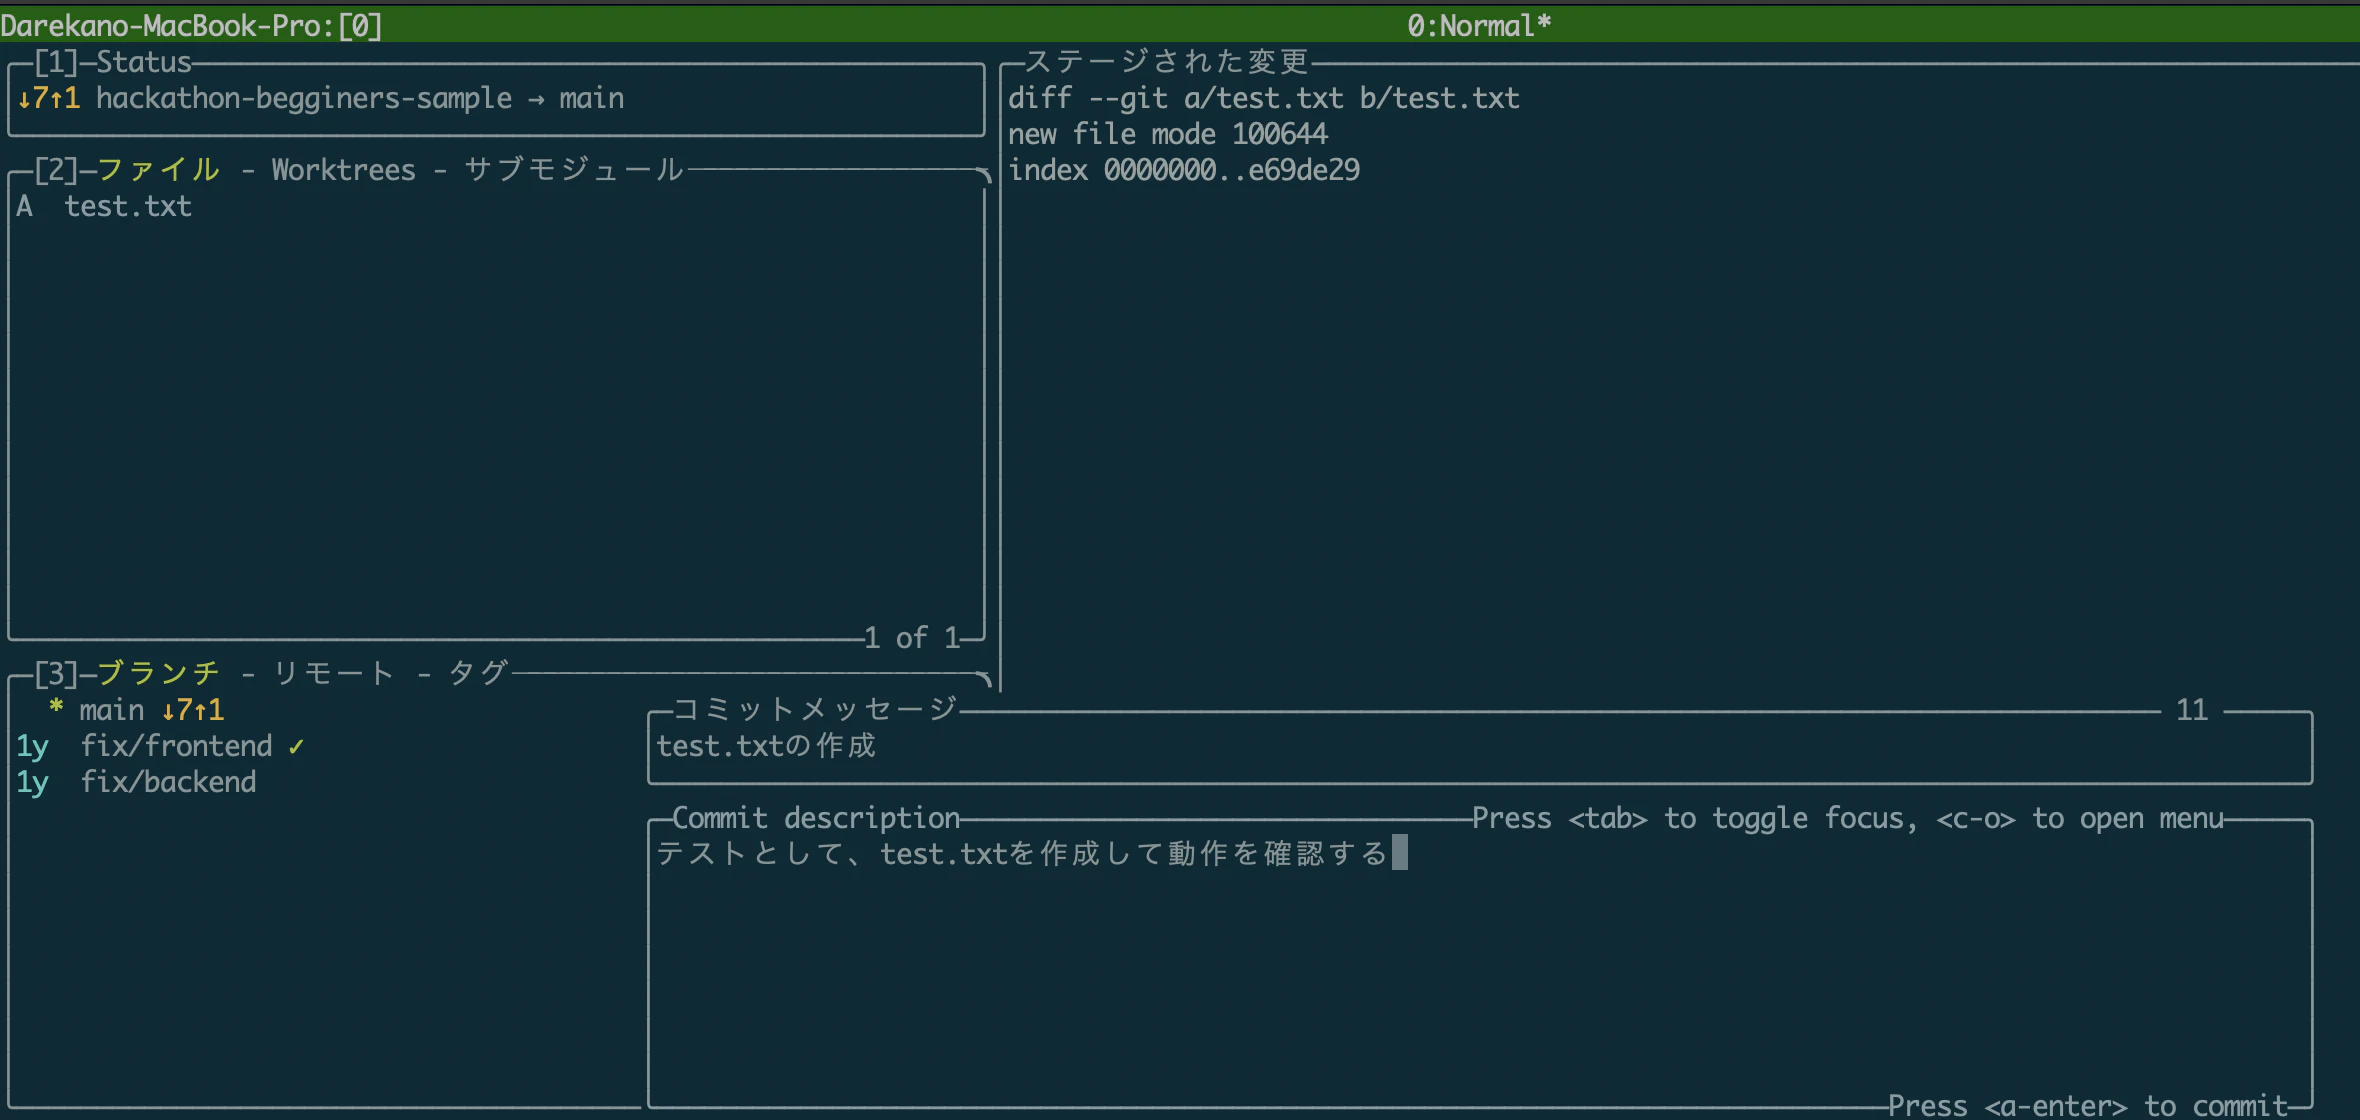This screenshot has height=1120, width=2360.
Task: Click the checkmark next to fix/frontend
Action: pos(296,746)
